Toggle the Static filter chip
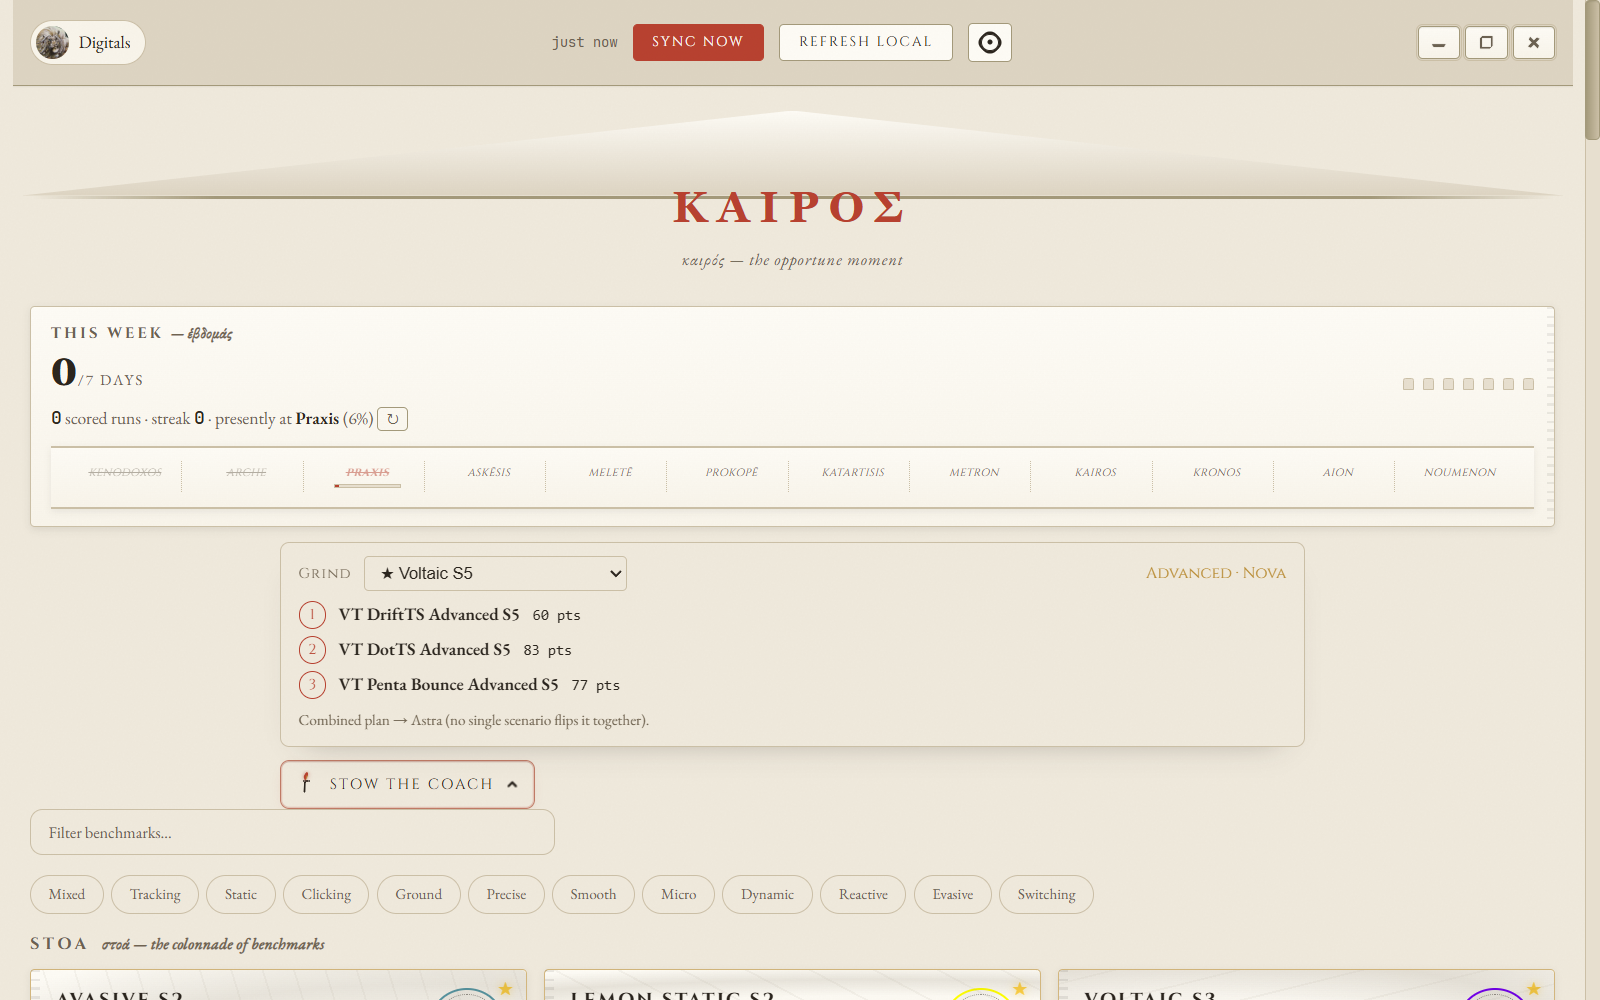 (241, 894)
